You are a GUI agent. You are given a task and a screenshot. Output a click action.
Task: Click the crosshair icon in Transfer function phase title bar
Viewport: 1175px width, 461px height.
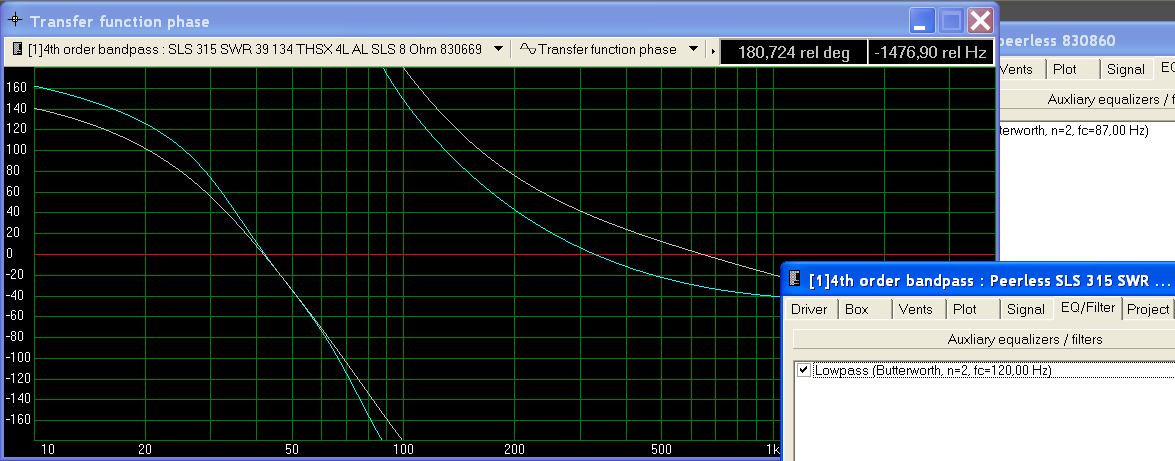point(14,20)
